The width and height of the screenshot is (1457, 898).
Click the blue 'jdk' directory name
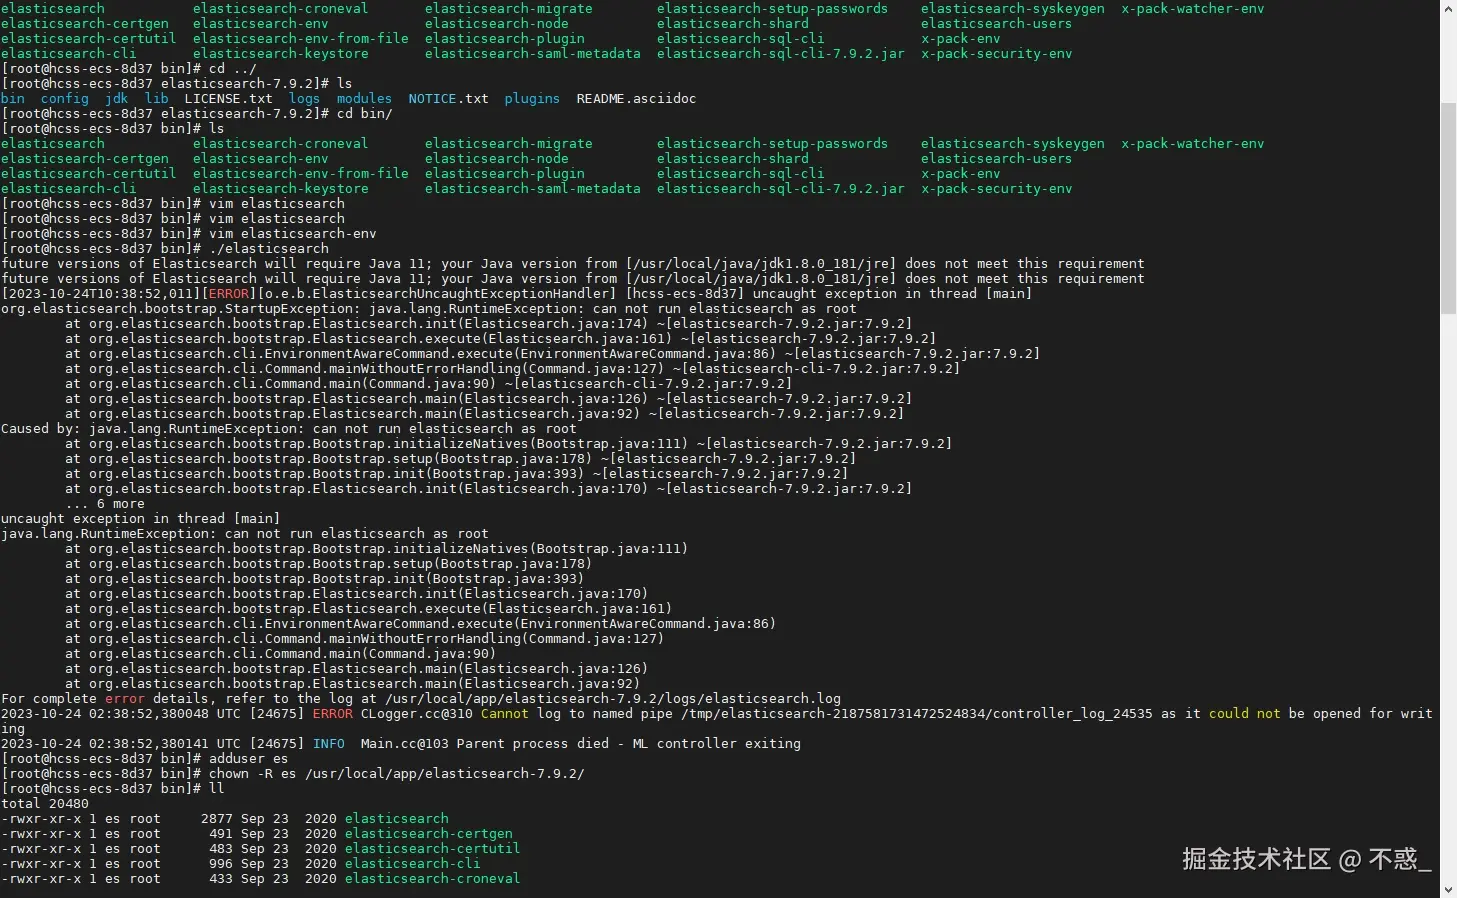coord(117,99)
